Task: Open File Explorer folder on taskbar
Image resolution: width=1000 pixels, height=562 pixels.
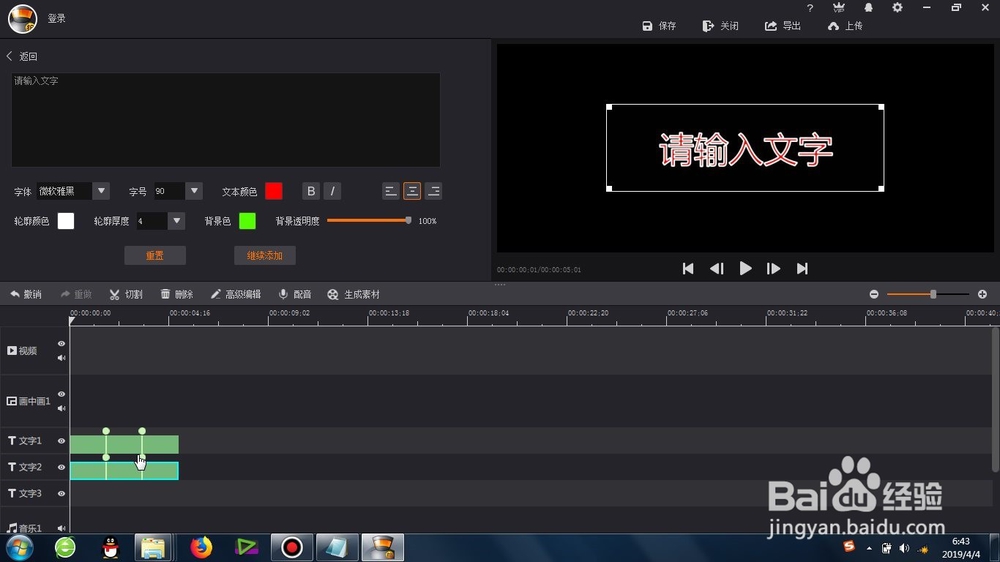Action: (153, 547)
